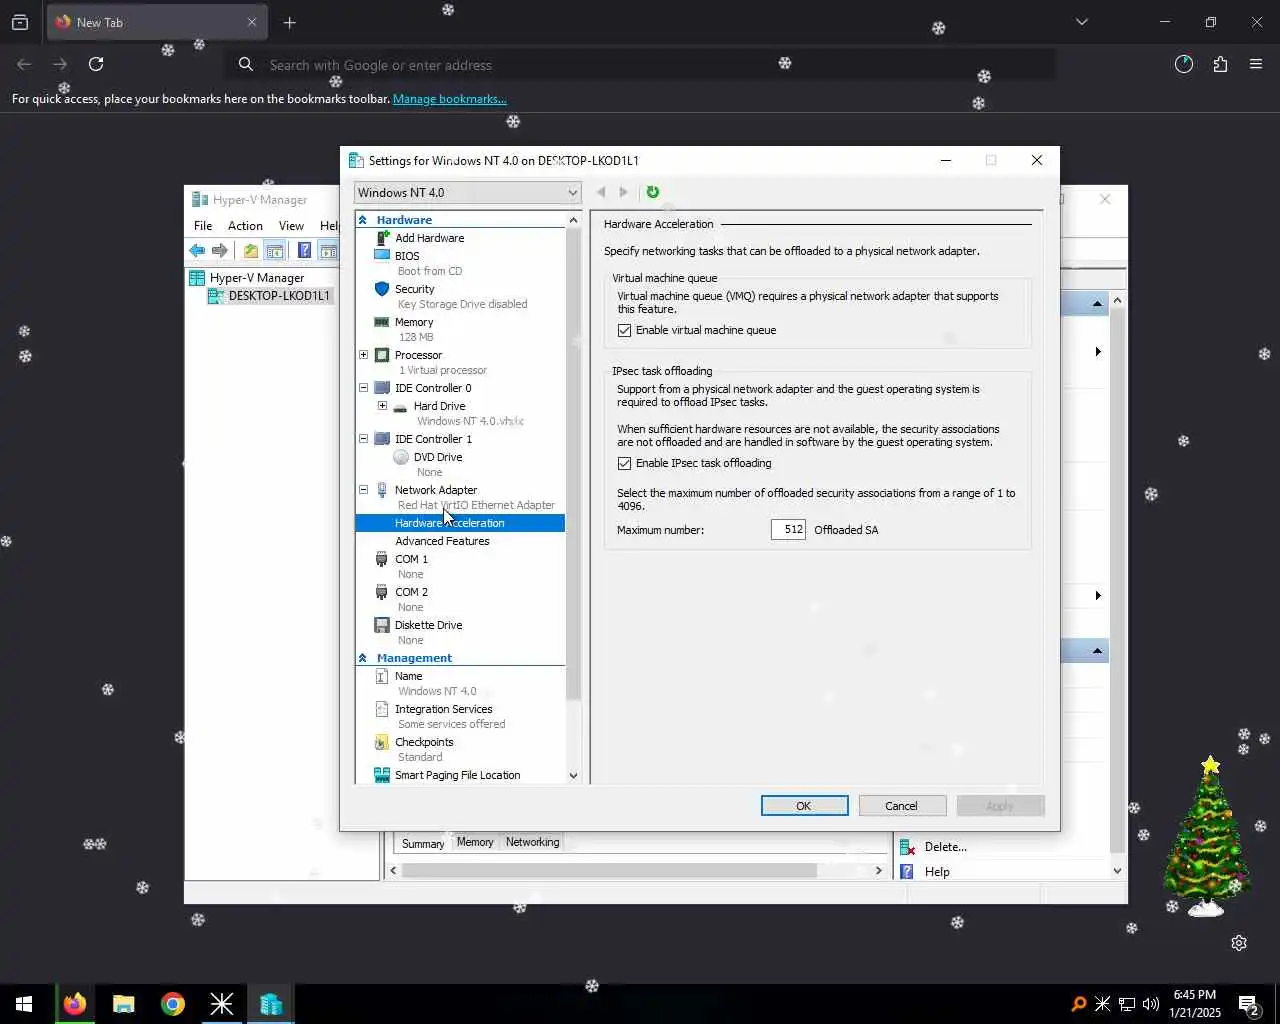This screenshot has height=1024, width=1280.
Task: Open the Firefox hamburger menu
Action: 1256,64
